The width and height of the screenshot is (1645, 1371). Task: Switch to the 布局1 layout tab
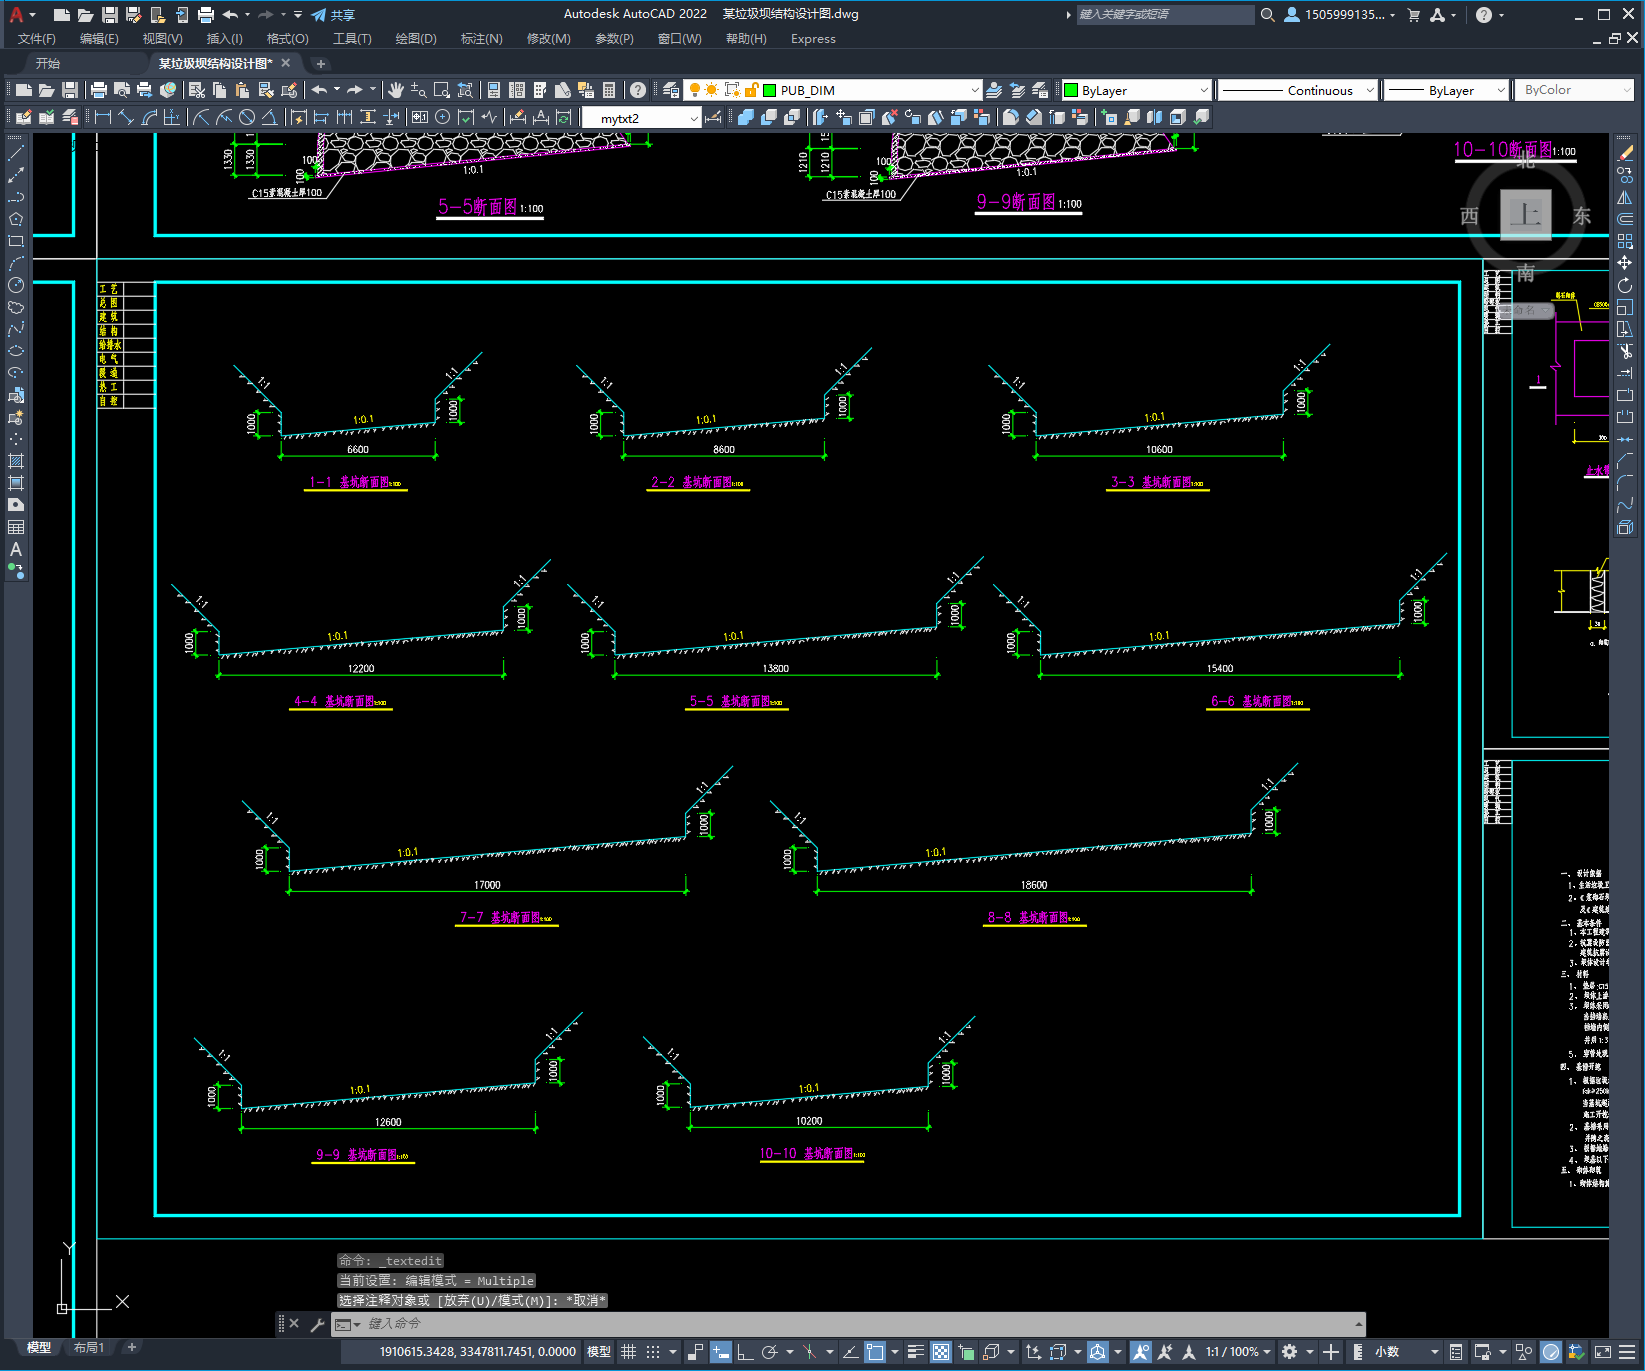coord(89,1348)
